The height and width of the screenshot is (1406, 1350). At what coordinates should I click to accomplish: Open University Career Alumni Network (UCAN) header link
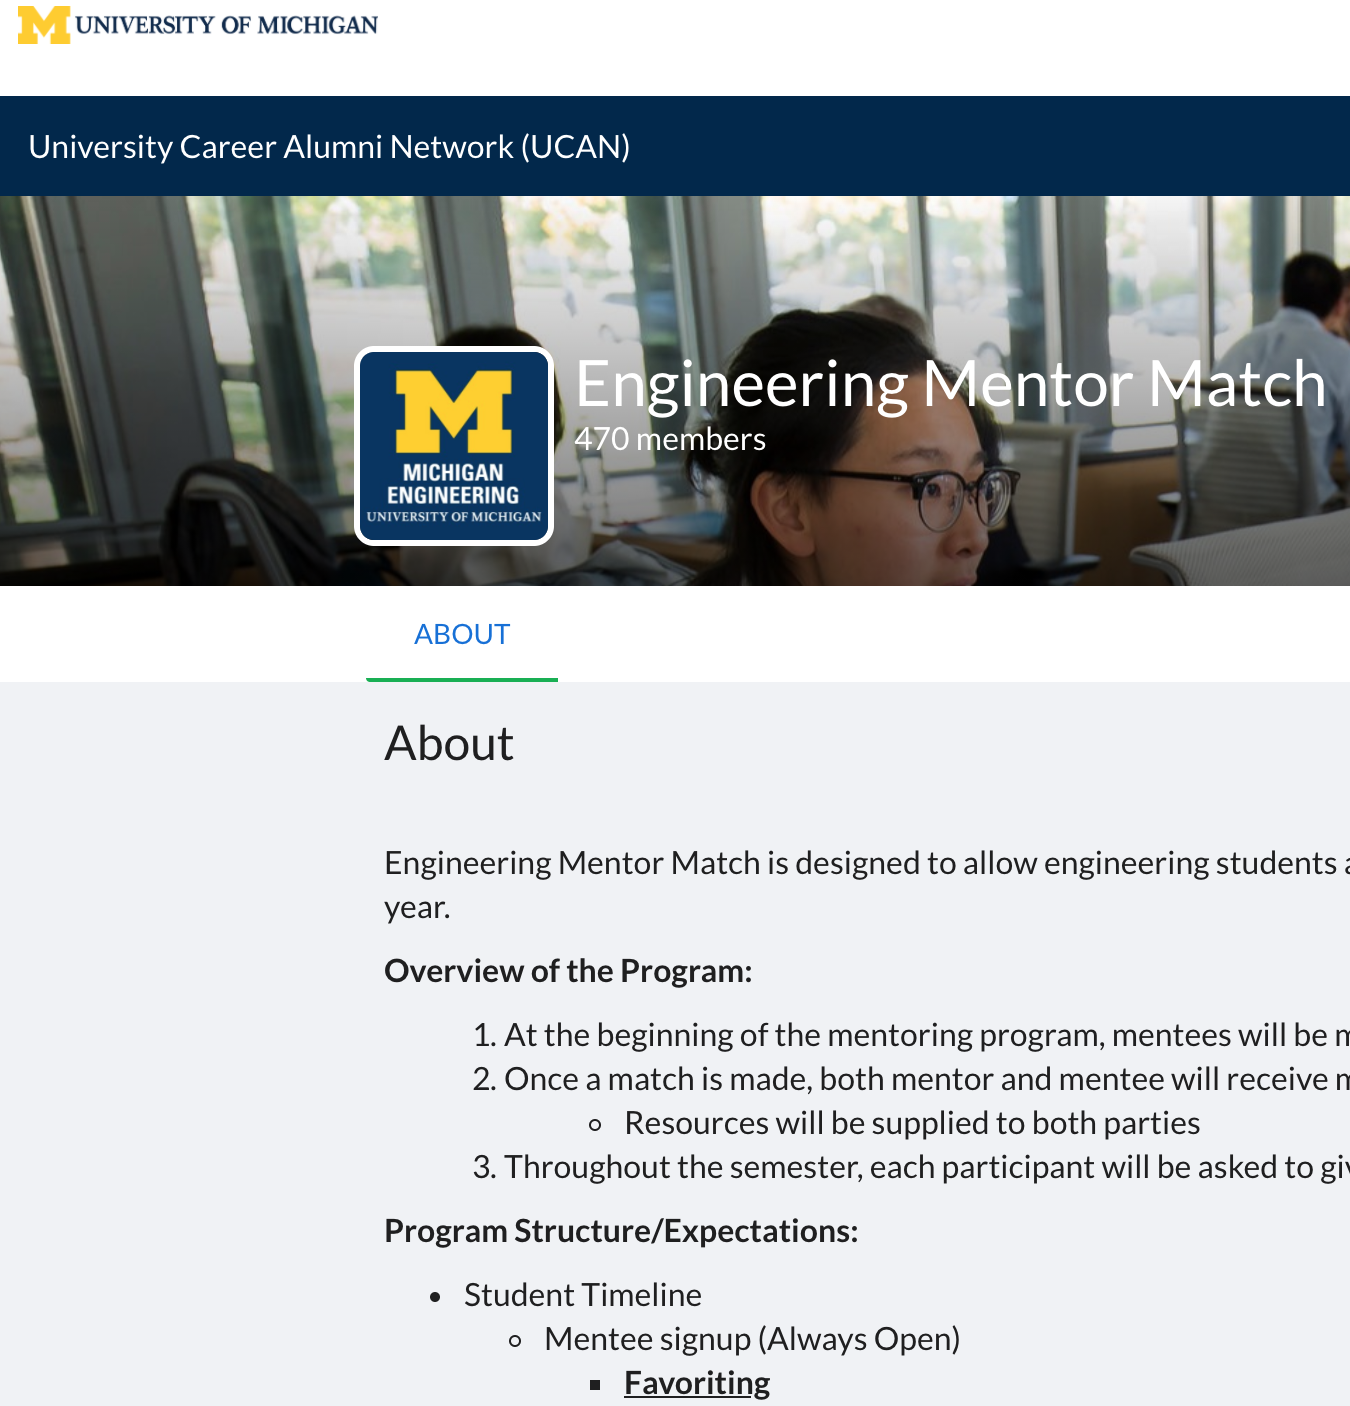[x=329, y=147]
